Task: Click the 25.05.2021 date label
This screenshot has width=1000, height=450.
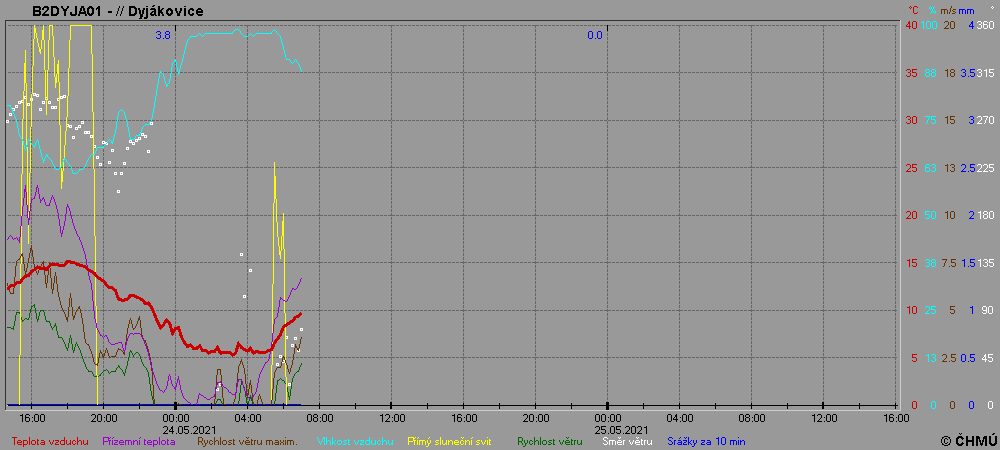Action: pyautogui.click(x=608, y=427)
